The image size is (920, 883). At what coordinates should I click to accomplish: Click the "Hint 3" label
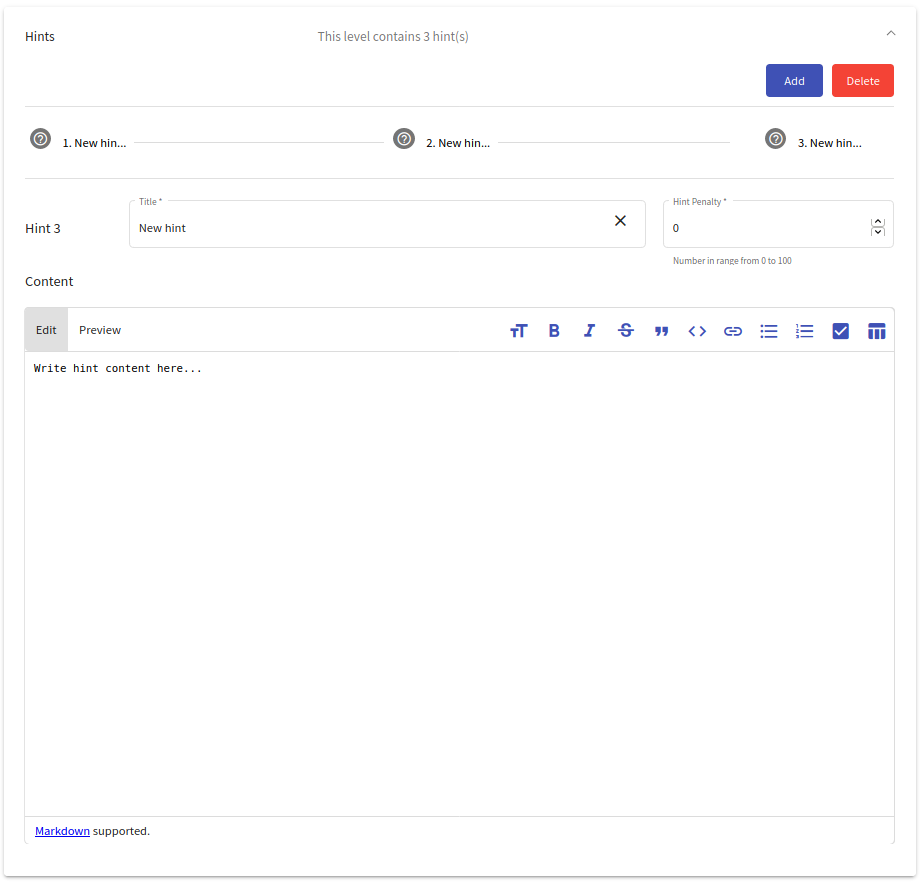43,229
